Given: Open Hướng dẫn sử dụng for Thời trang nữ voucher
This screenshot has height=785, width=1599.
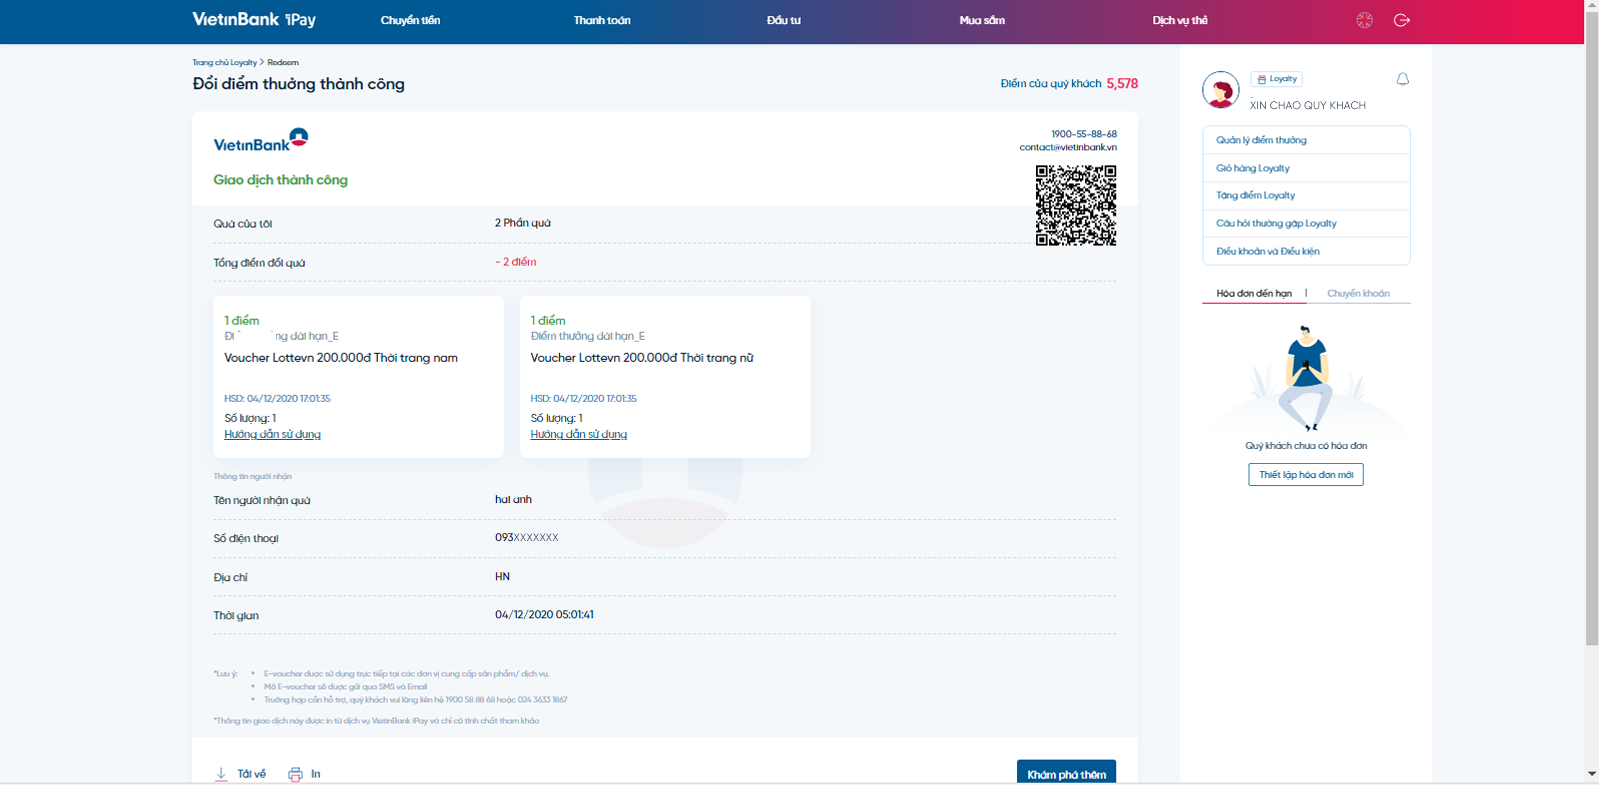Looking at the screenshot, I should click(578, 434).
